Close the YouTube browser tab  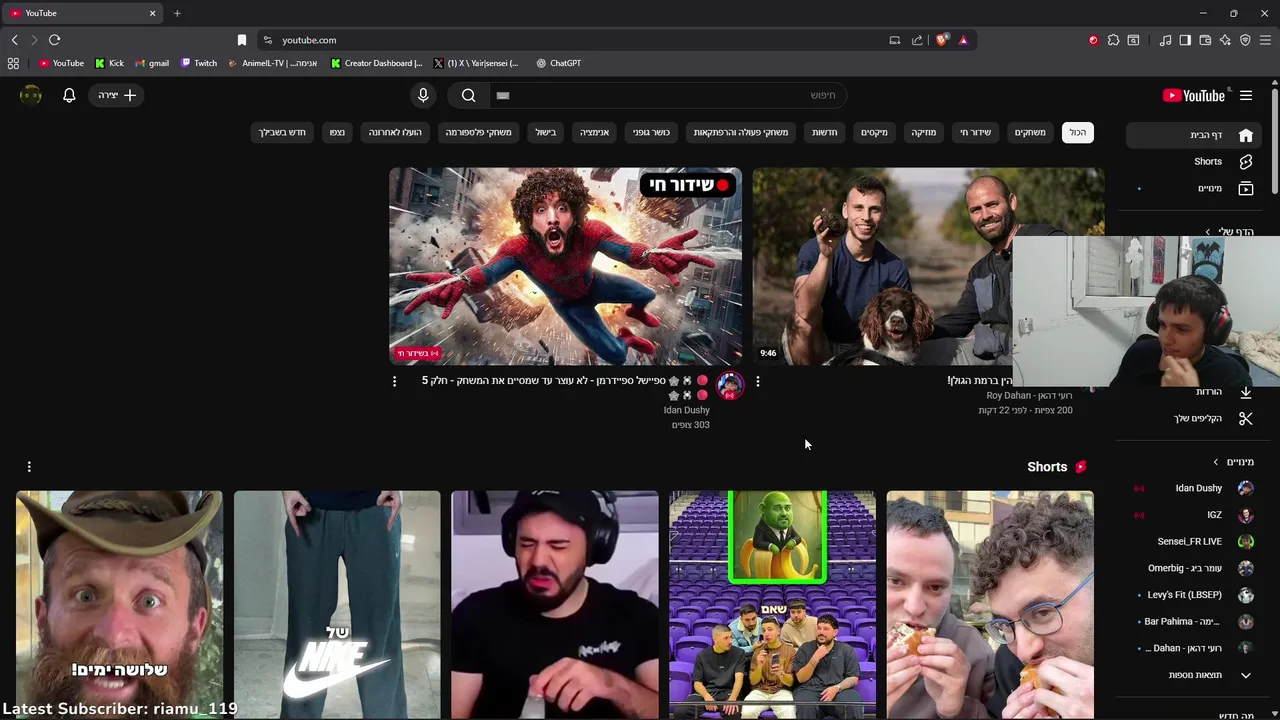pyautogui.click(x=152, y=13)
